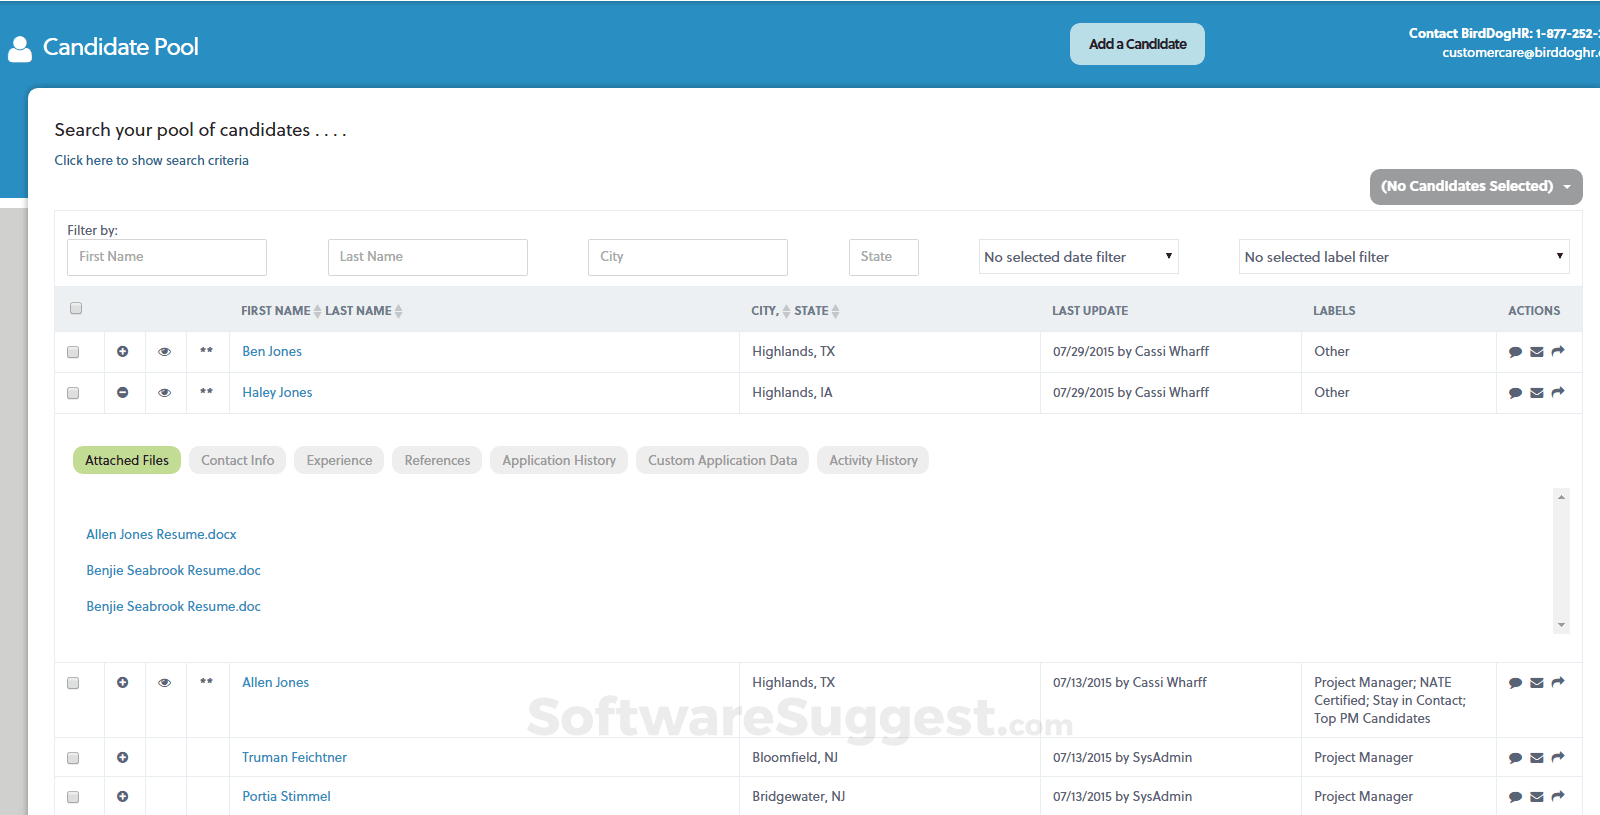Image resolution: width=1600 pixels, height=815 pixels.
Task: Expand Allen Jones row details
Action: point(123,682)
